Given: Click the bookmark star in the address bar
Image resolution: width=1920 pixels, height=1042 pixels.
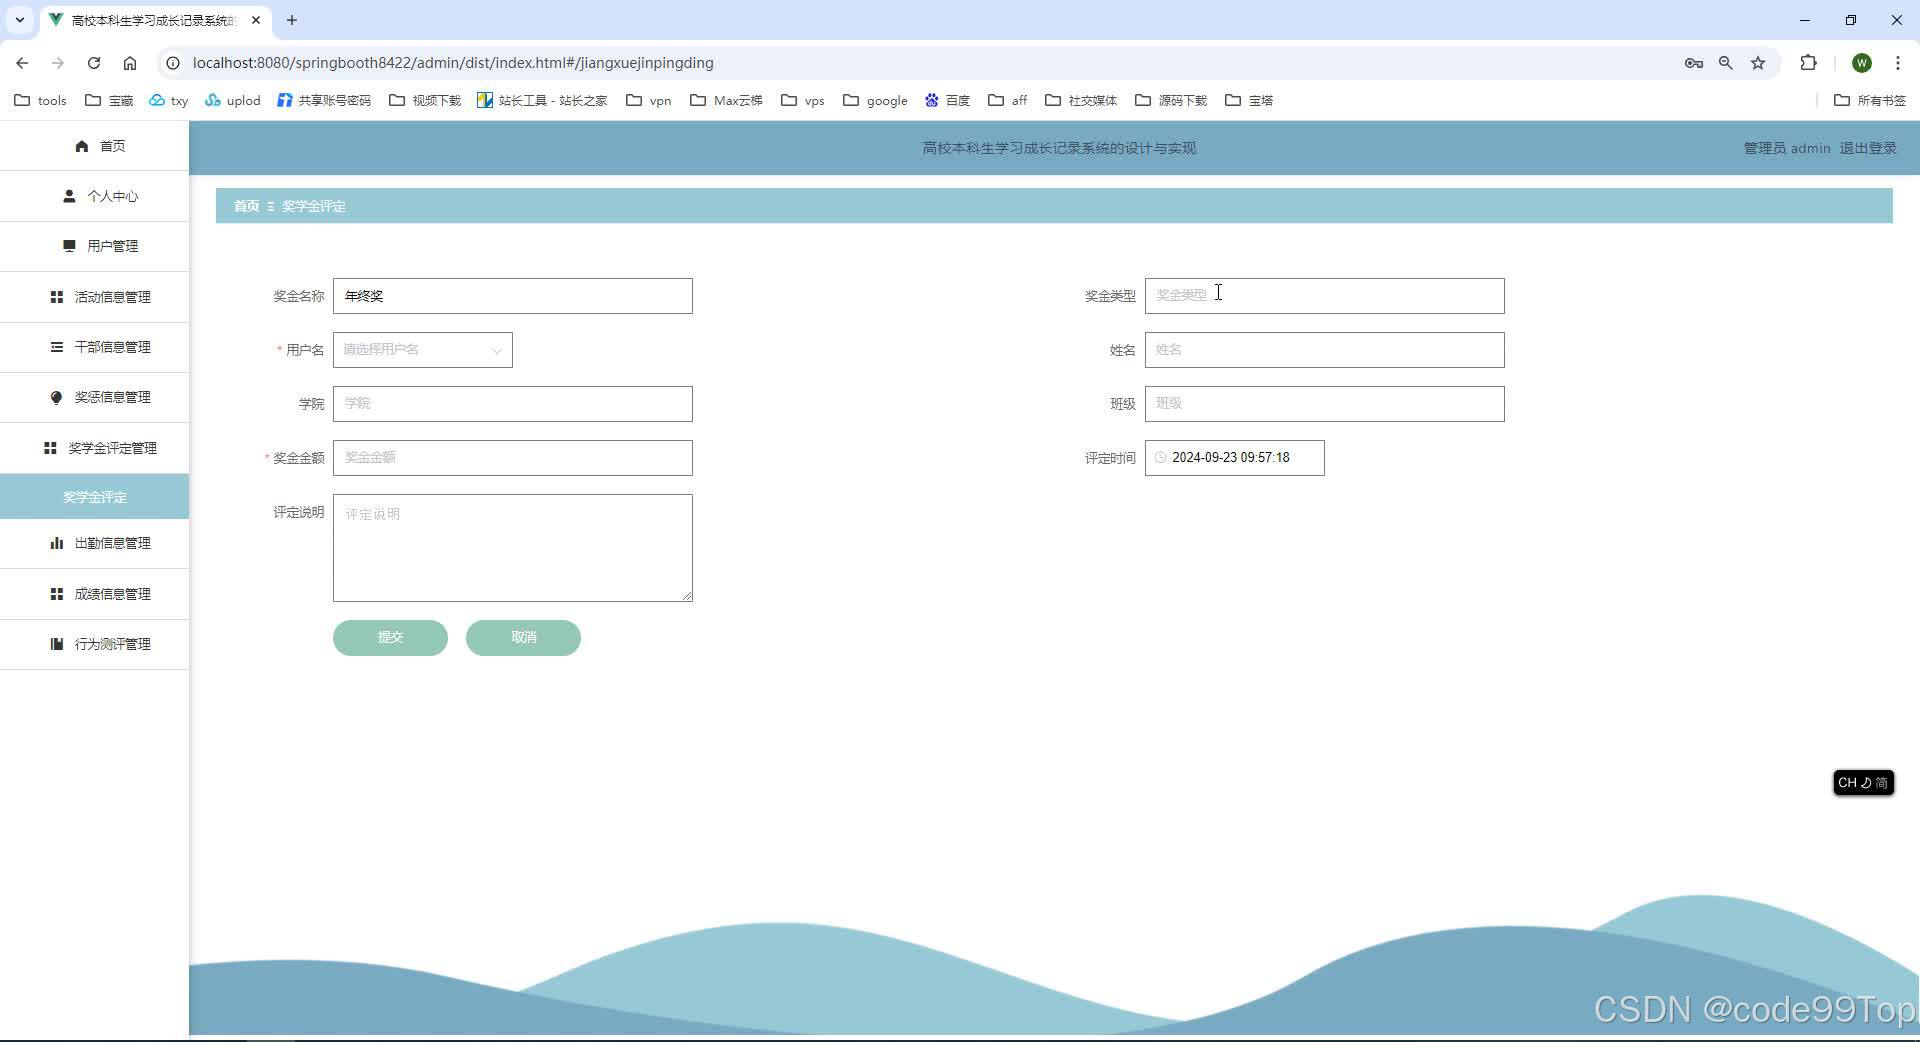Looking at the screenshot, I should (1758, 62).
